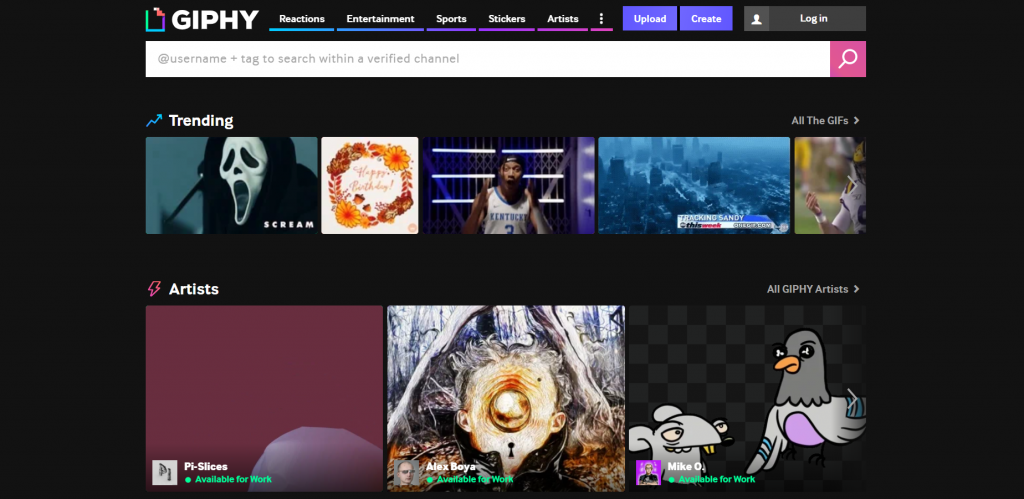Click the Artists section heading
This screenshot has width=1024, height=499.
(x=194, y=289)
